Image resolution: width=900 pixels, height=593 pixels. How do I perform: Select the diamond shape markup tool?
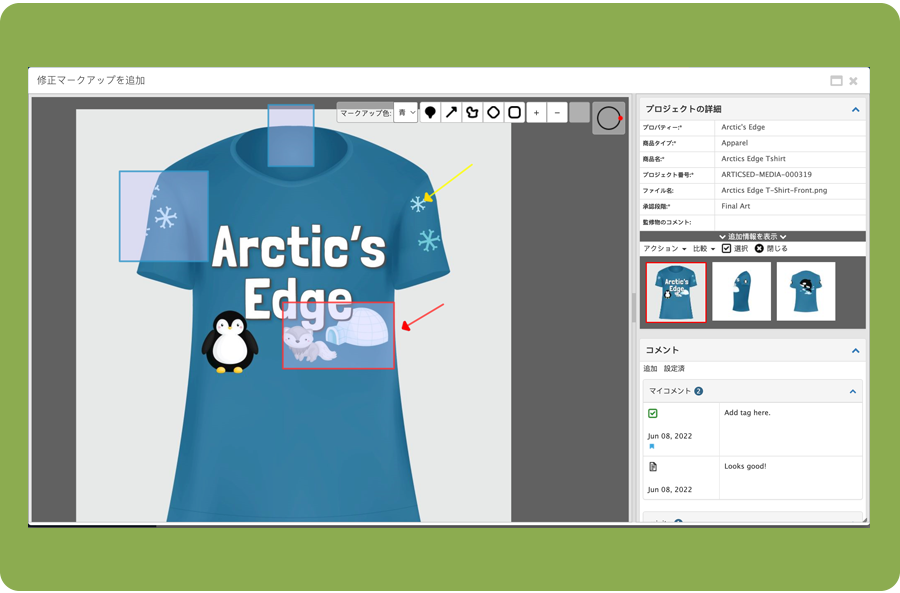493,113
